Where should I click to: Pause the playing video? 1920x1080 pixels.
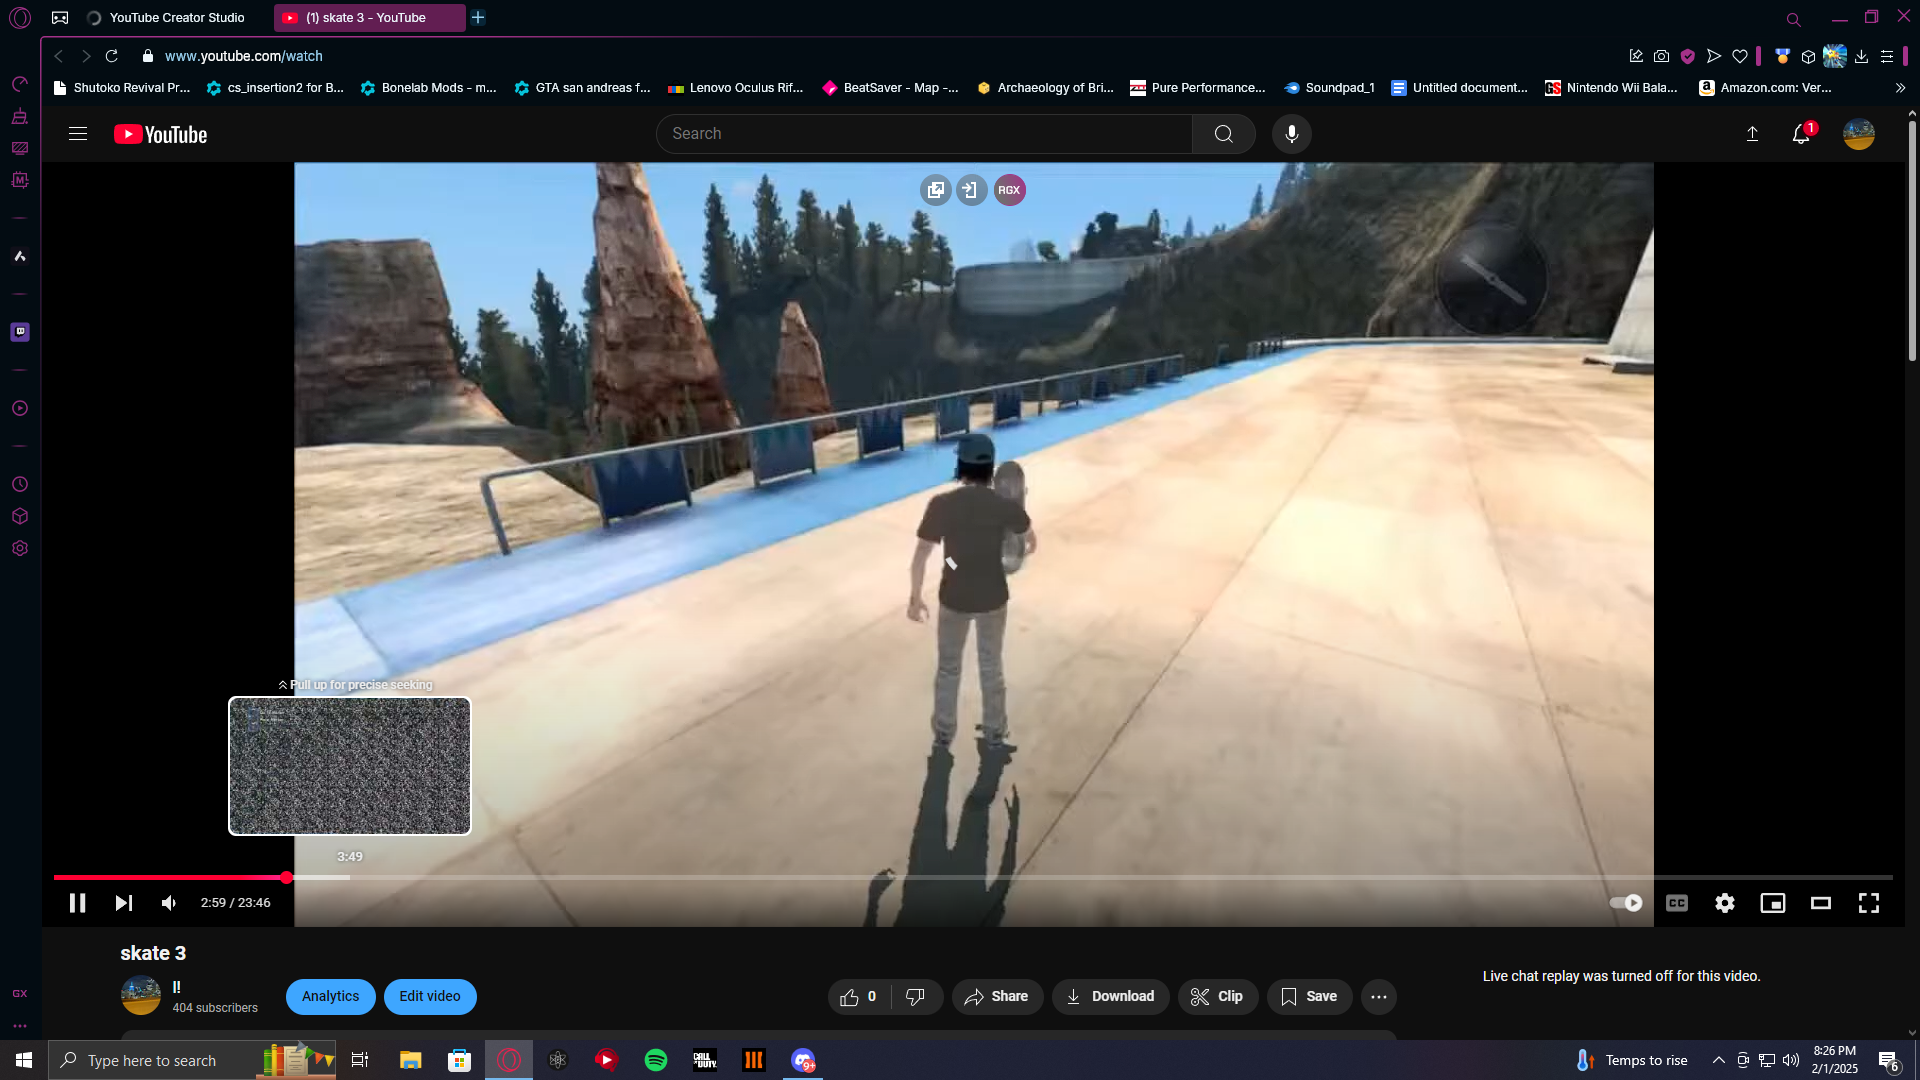coord(77,903)
